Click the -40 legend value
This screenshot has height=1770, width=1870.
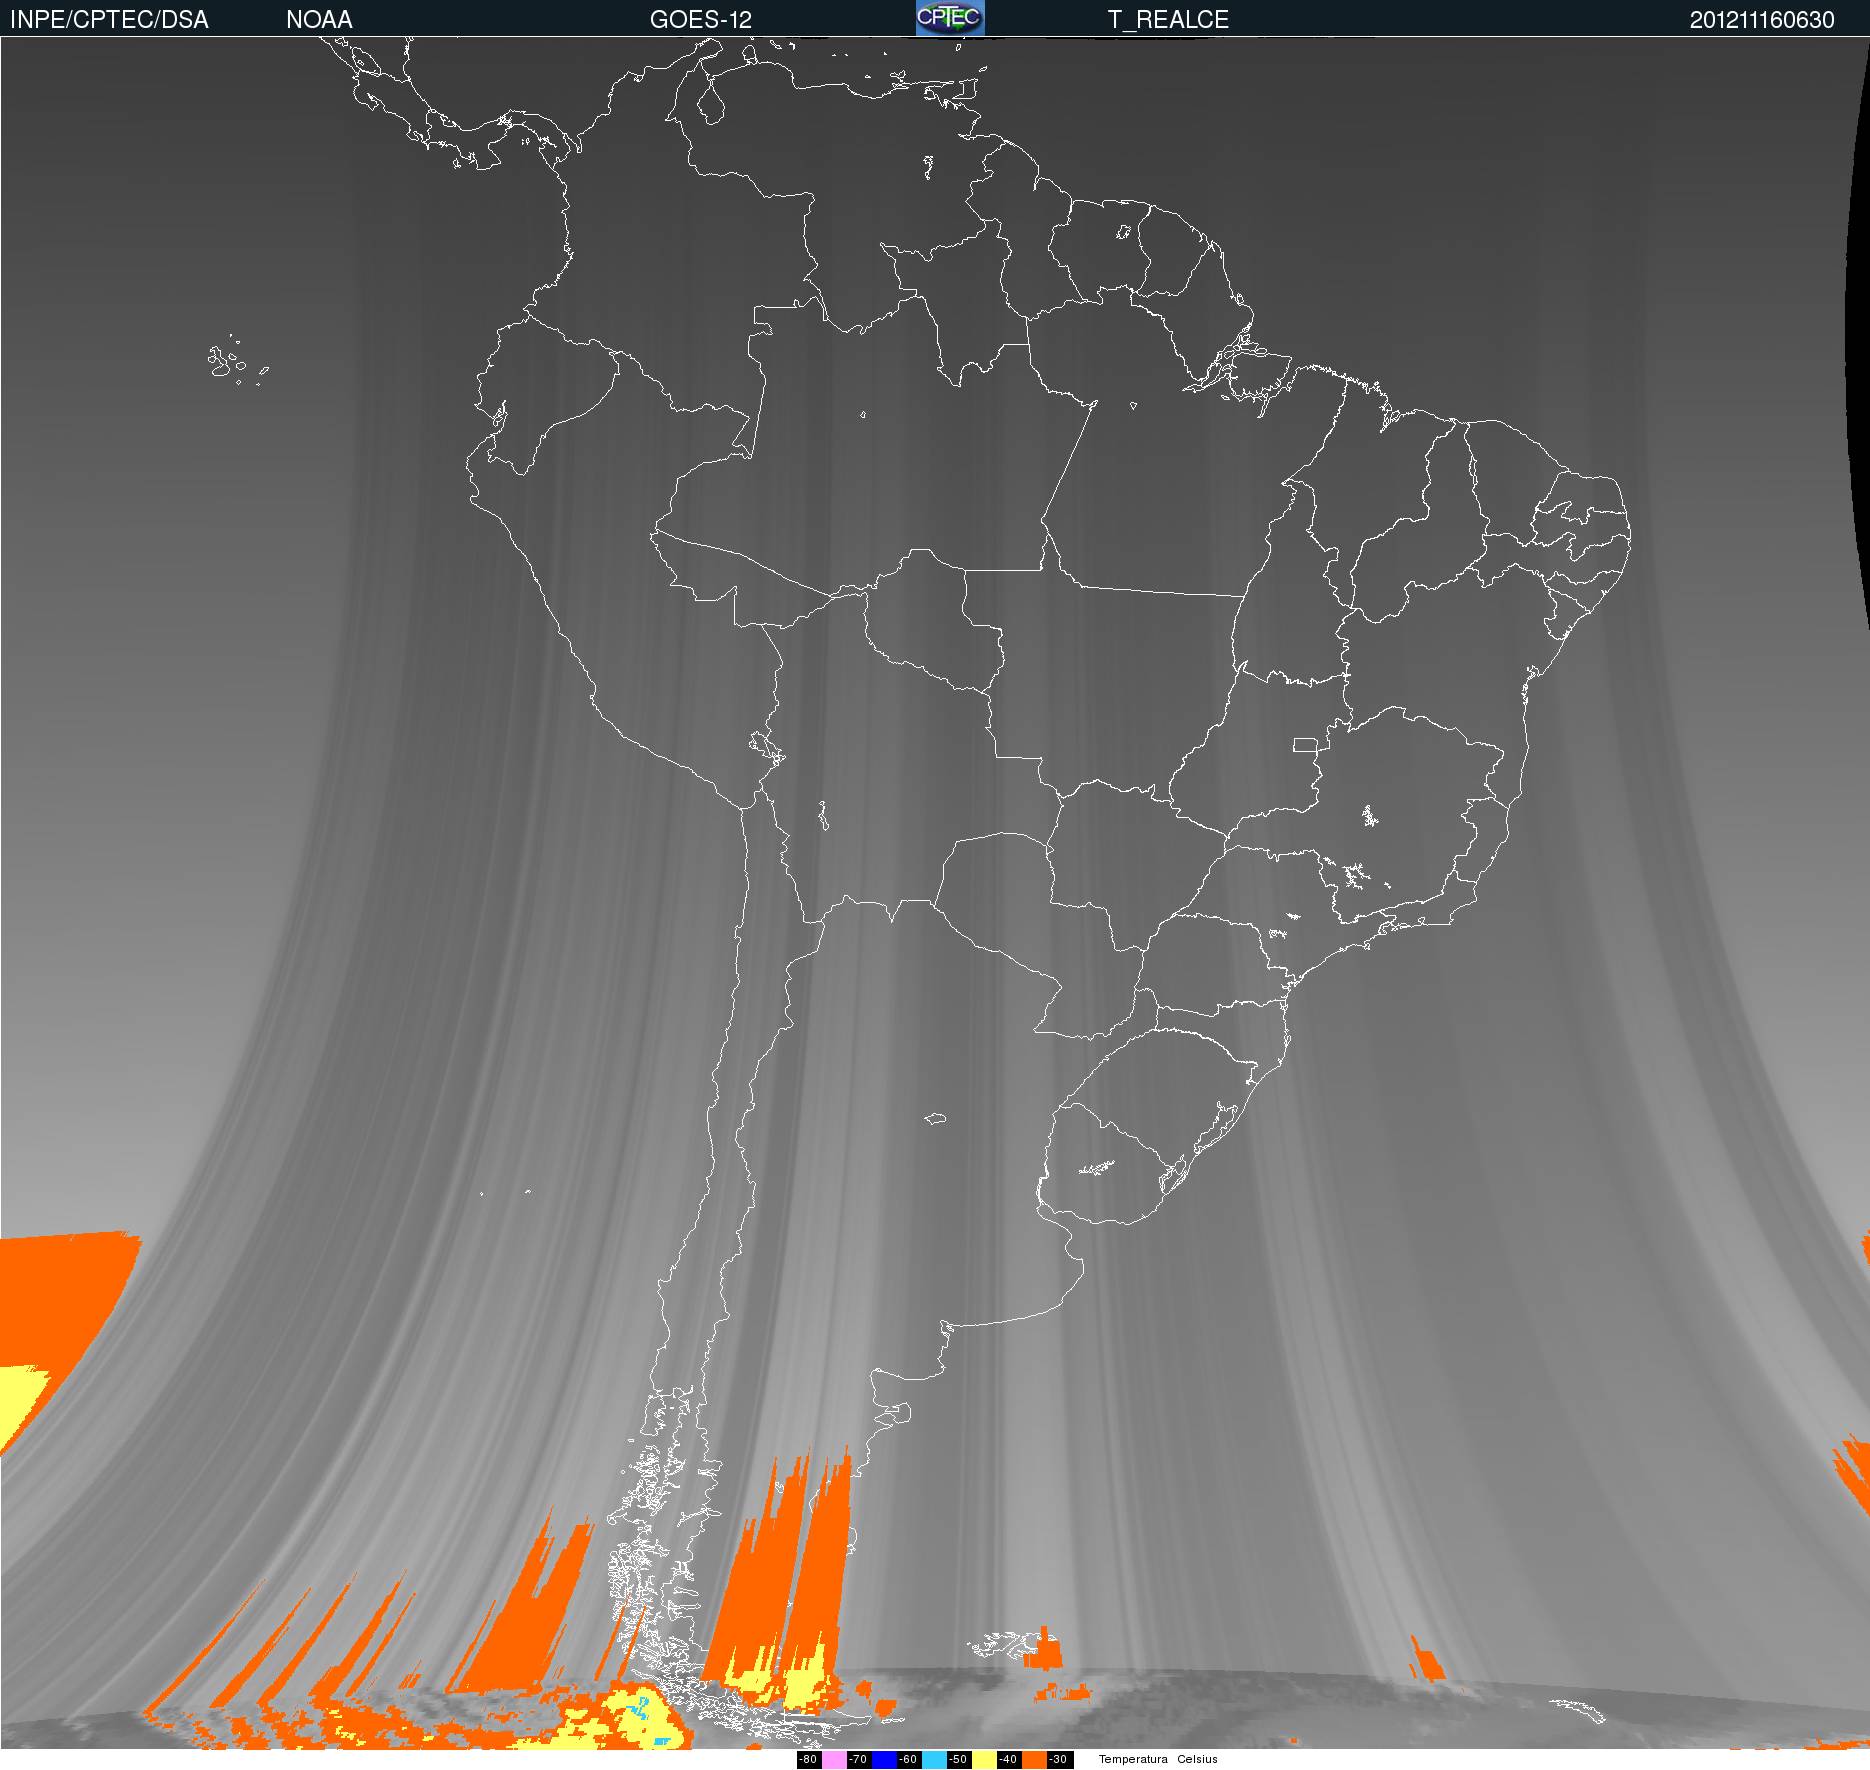click(x=1008, y=1760)
